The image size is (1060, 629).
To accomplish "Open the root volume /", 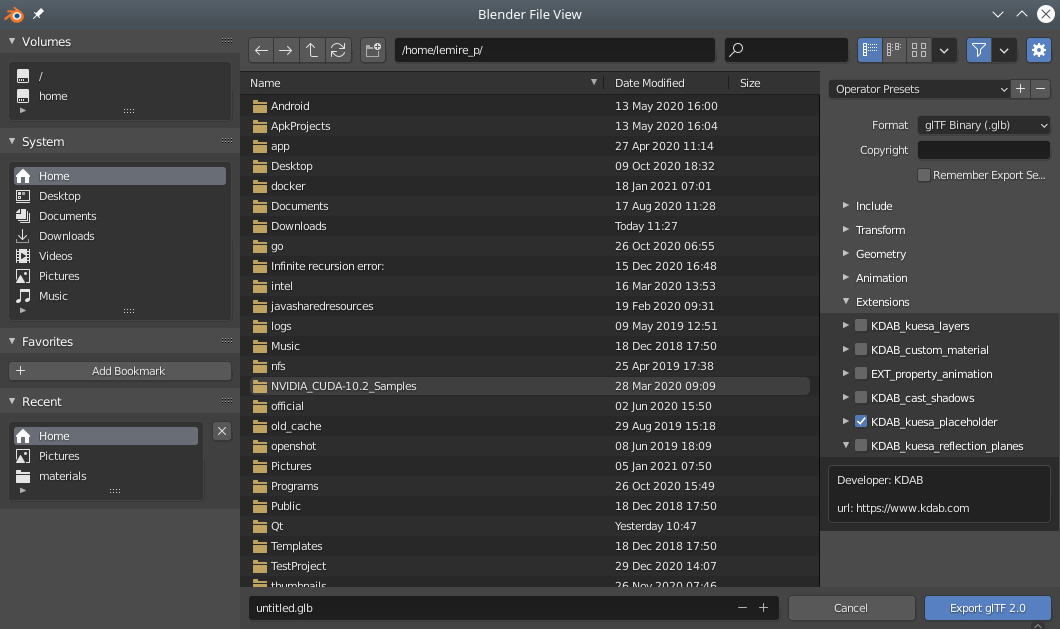I will (x=120, y=76).
